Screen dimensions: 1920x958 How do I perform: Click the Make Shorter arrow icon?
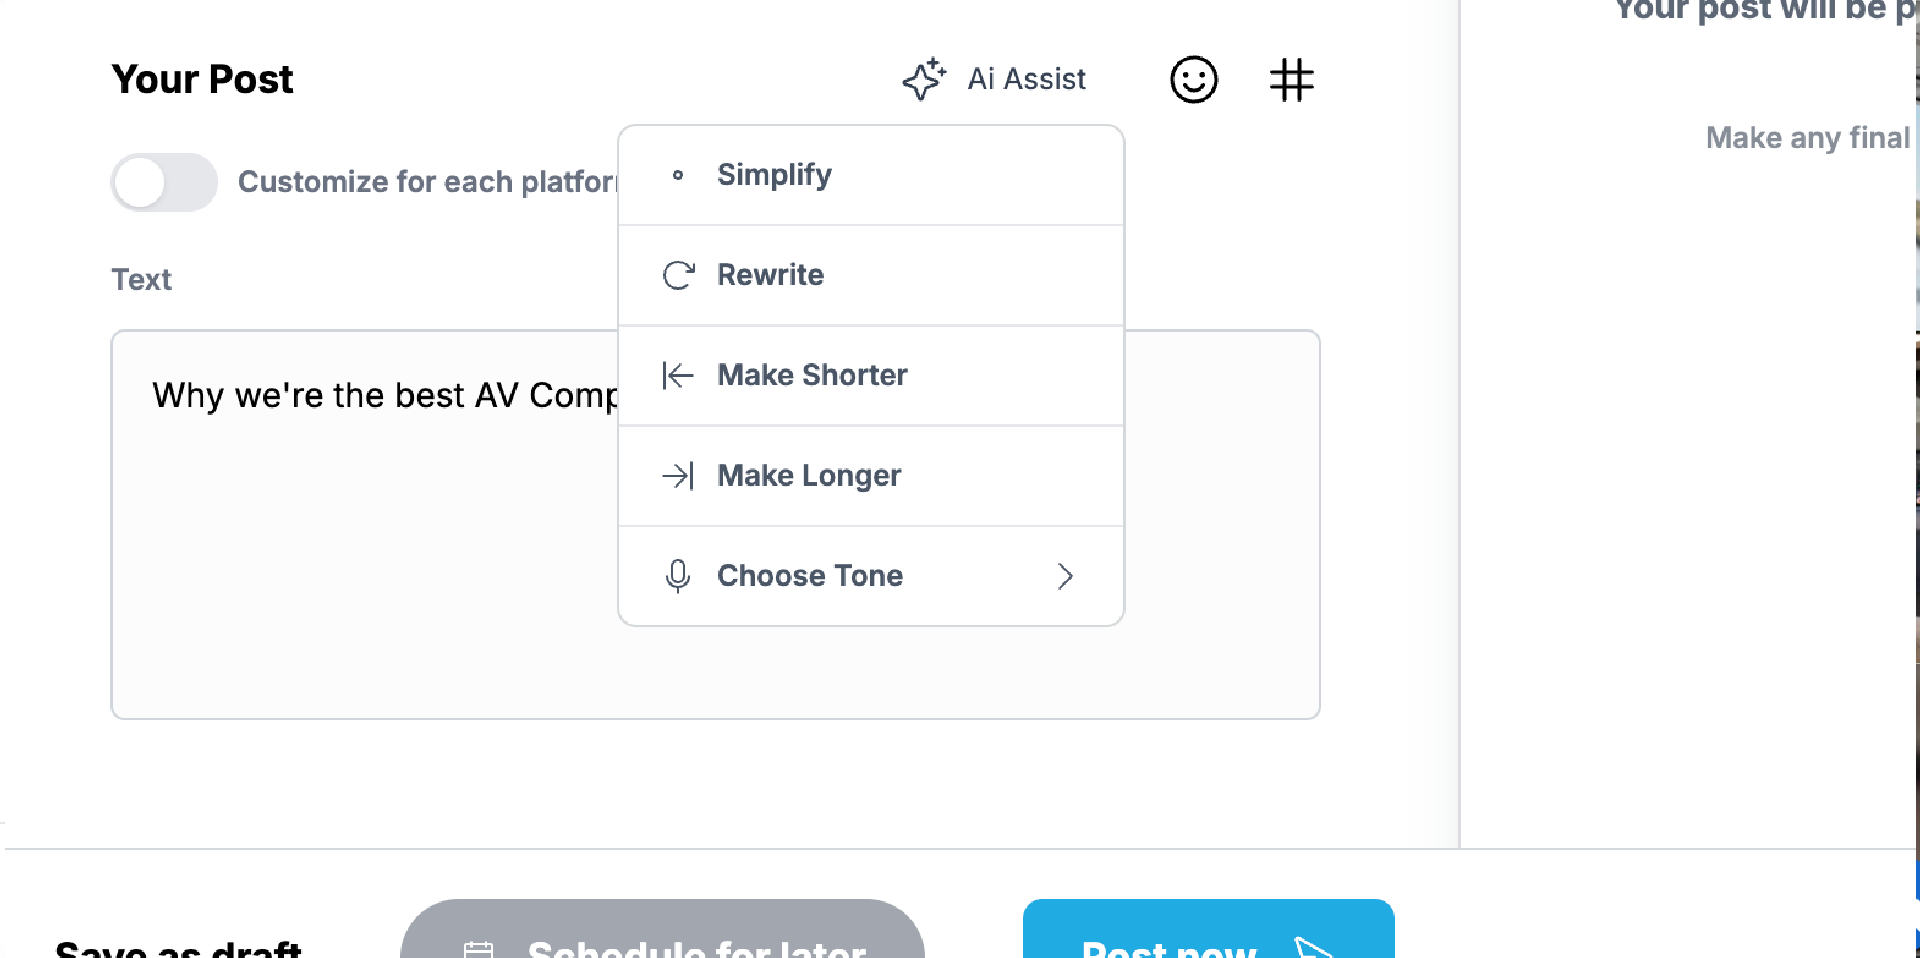[679, 375]
